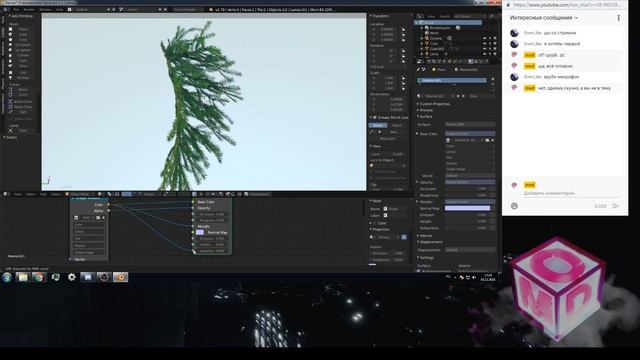640x360 pixels.
Task: Add a Monkey mesh primitive
Action: pyautogui.click(x=23, y=78)
